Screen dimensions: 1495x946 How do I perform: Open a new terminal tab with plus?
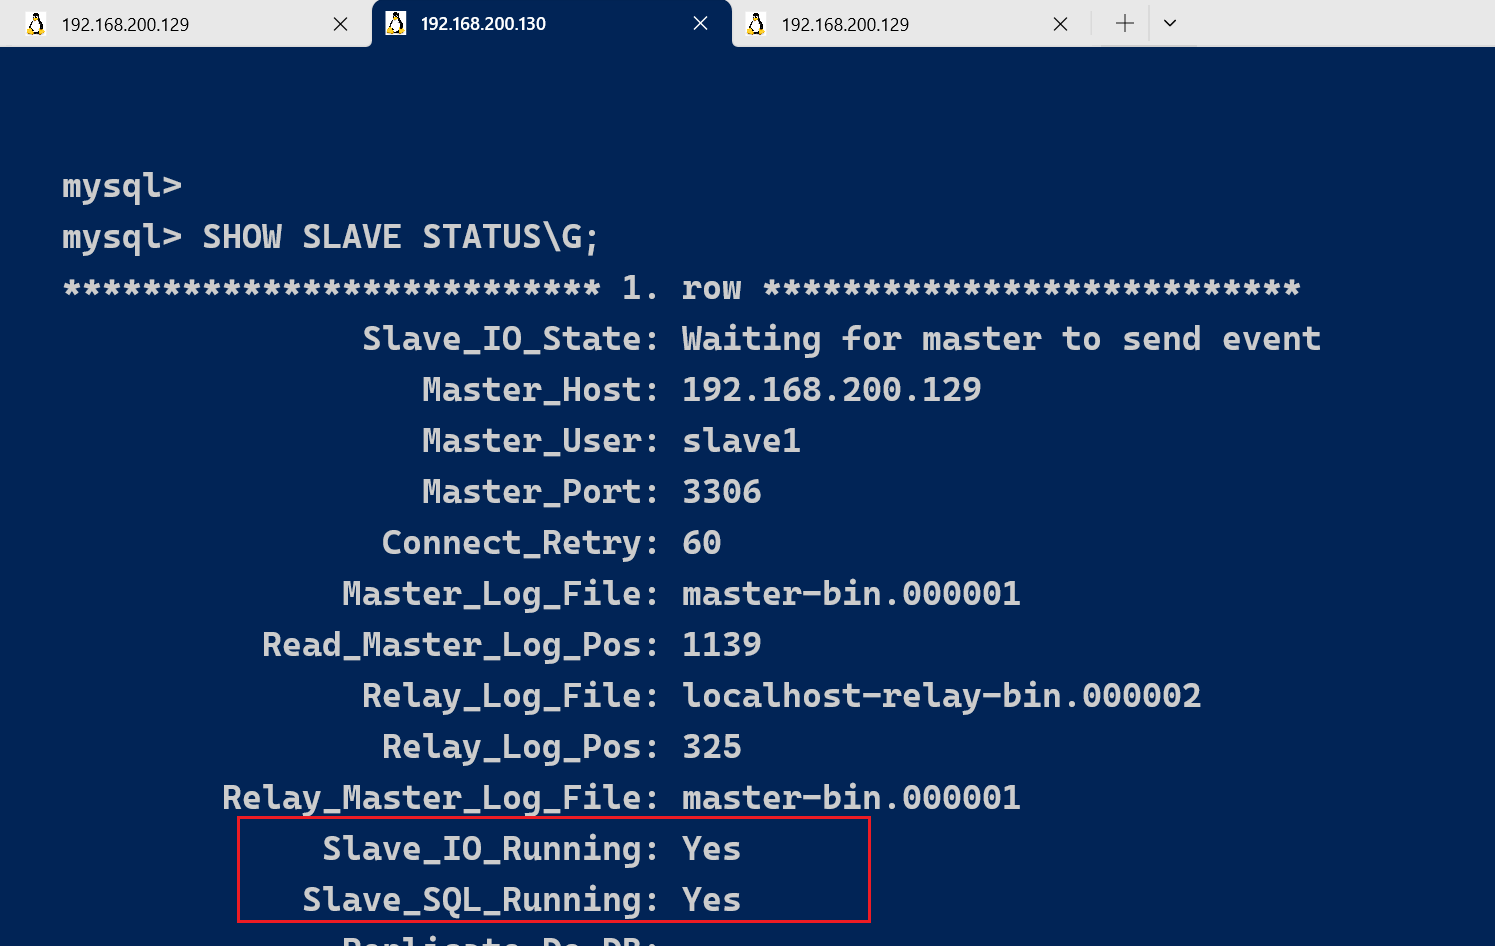tap(1125, 23)
